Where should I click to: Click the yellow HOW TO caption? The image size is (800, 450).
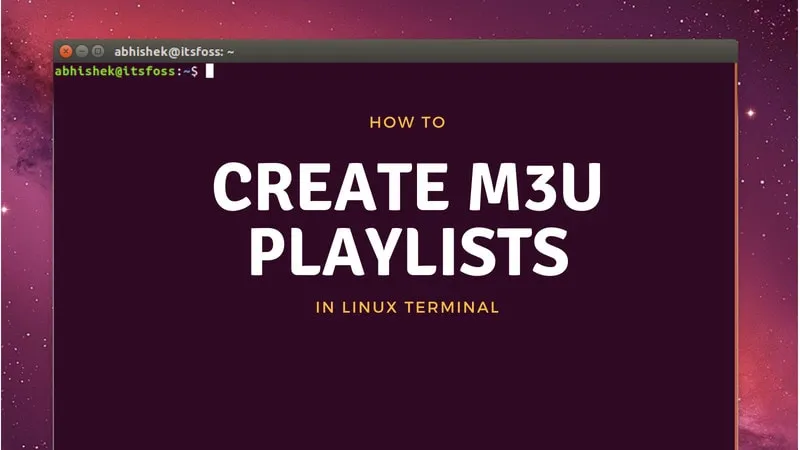coord(407,123)
